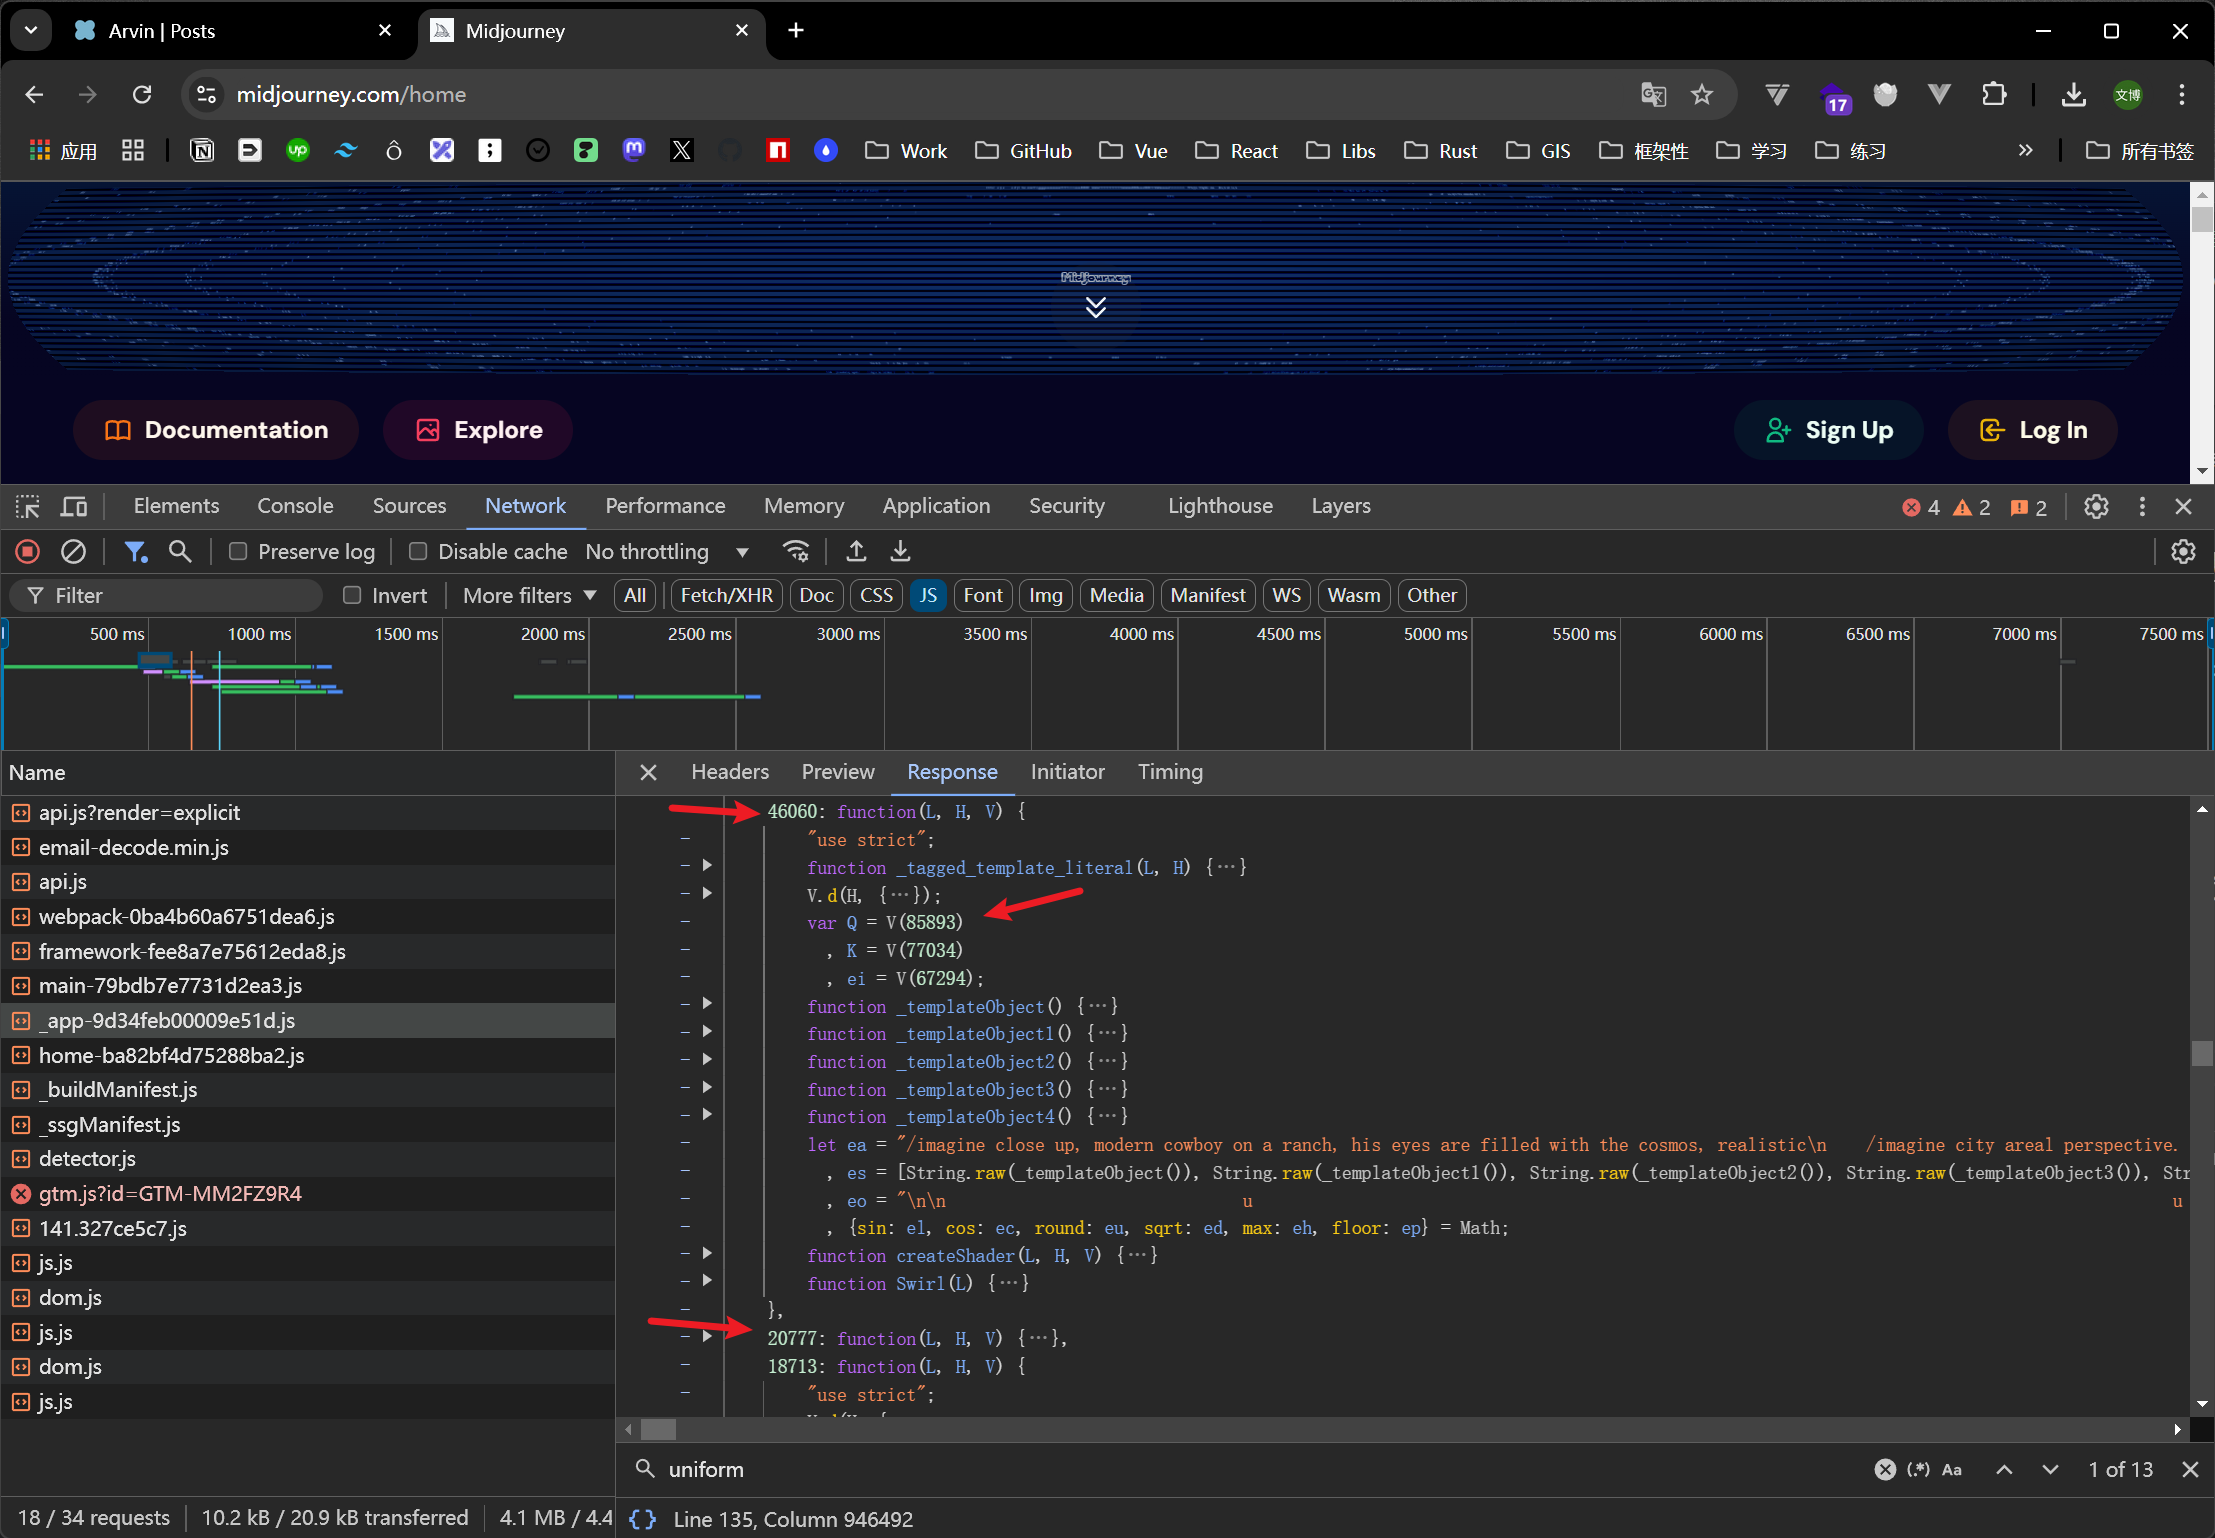This screenshot has height=1538, width=2215.
Task: Click the Sign Up button
Action: click(x=1828, y=430)
